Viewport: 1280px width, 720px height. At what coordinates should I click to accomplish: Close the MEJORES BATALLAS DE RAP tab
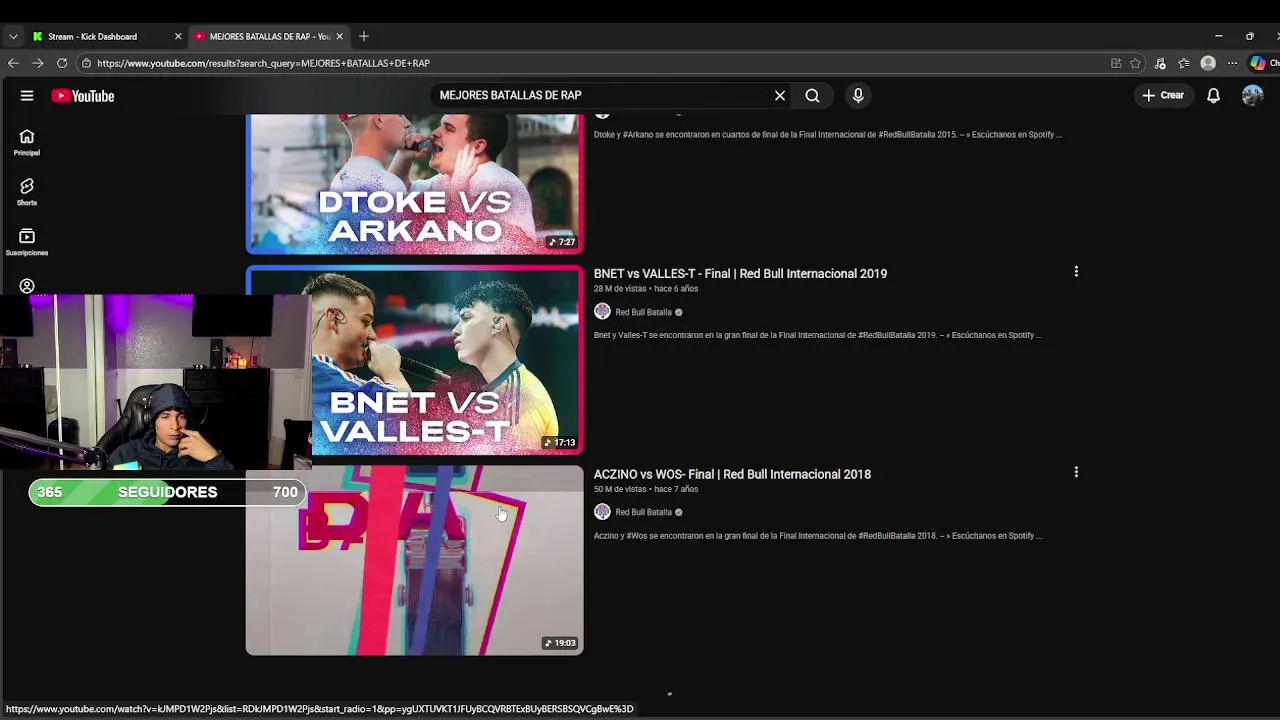coord(340,36)
